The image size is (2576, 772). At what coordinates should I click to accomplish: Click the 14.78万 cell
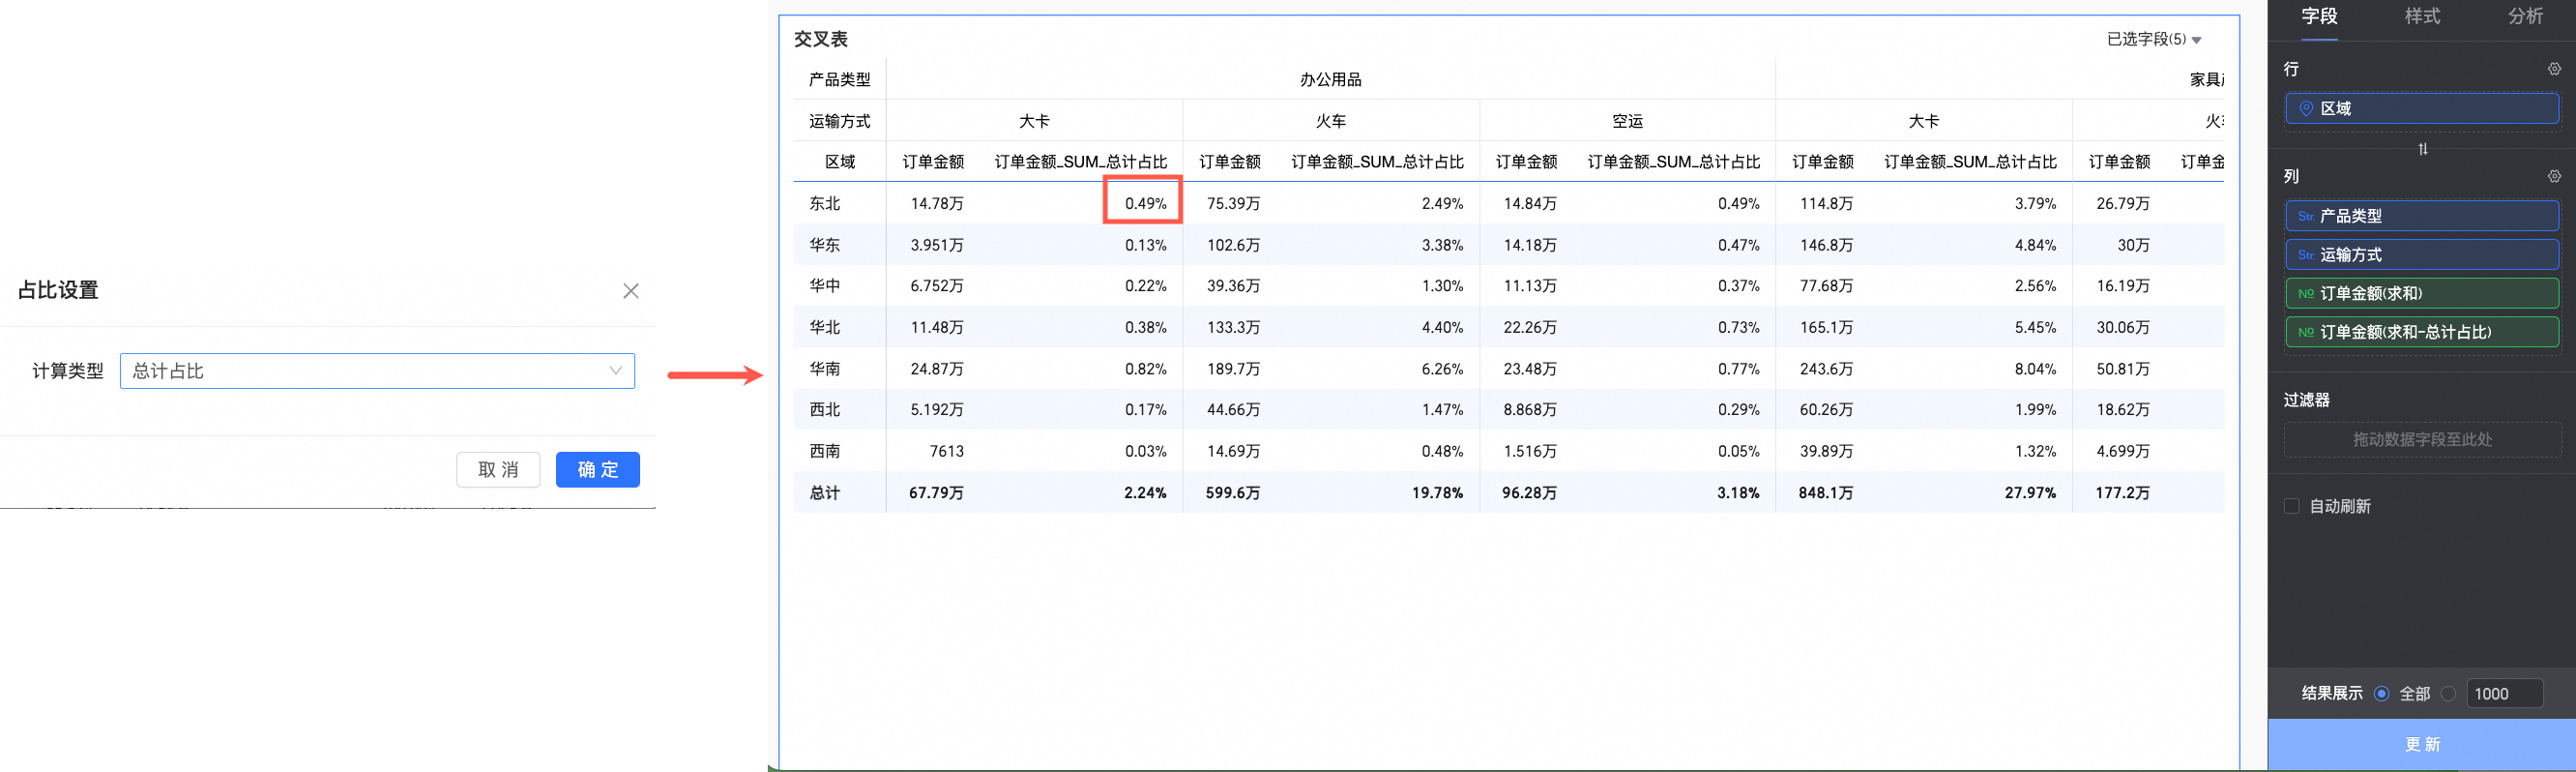tap(937, 203)
